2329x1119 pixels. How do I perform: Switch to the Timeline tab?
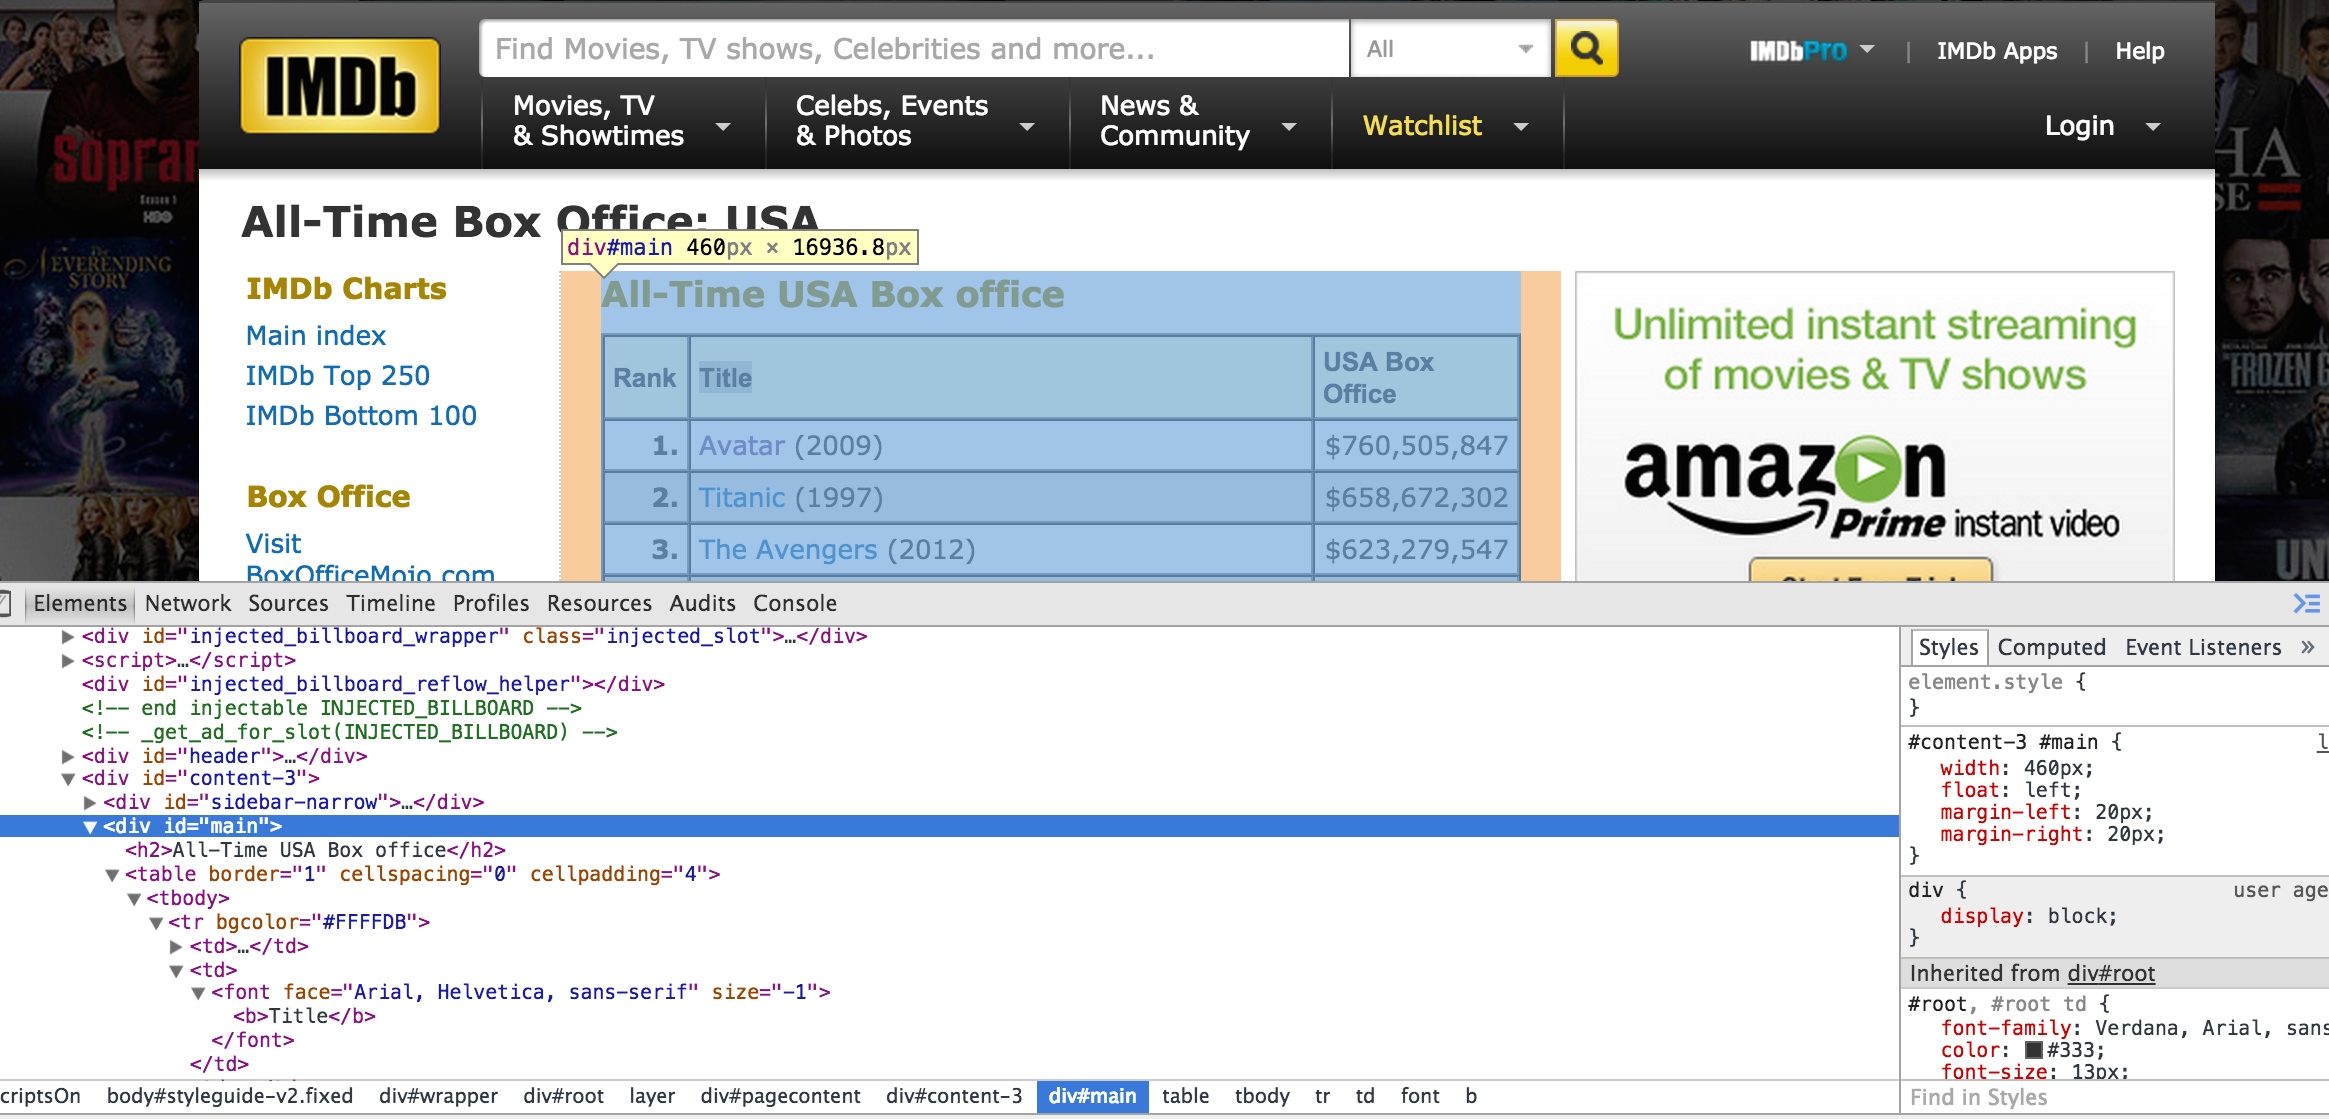point(391,603)
